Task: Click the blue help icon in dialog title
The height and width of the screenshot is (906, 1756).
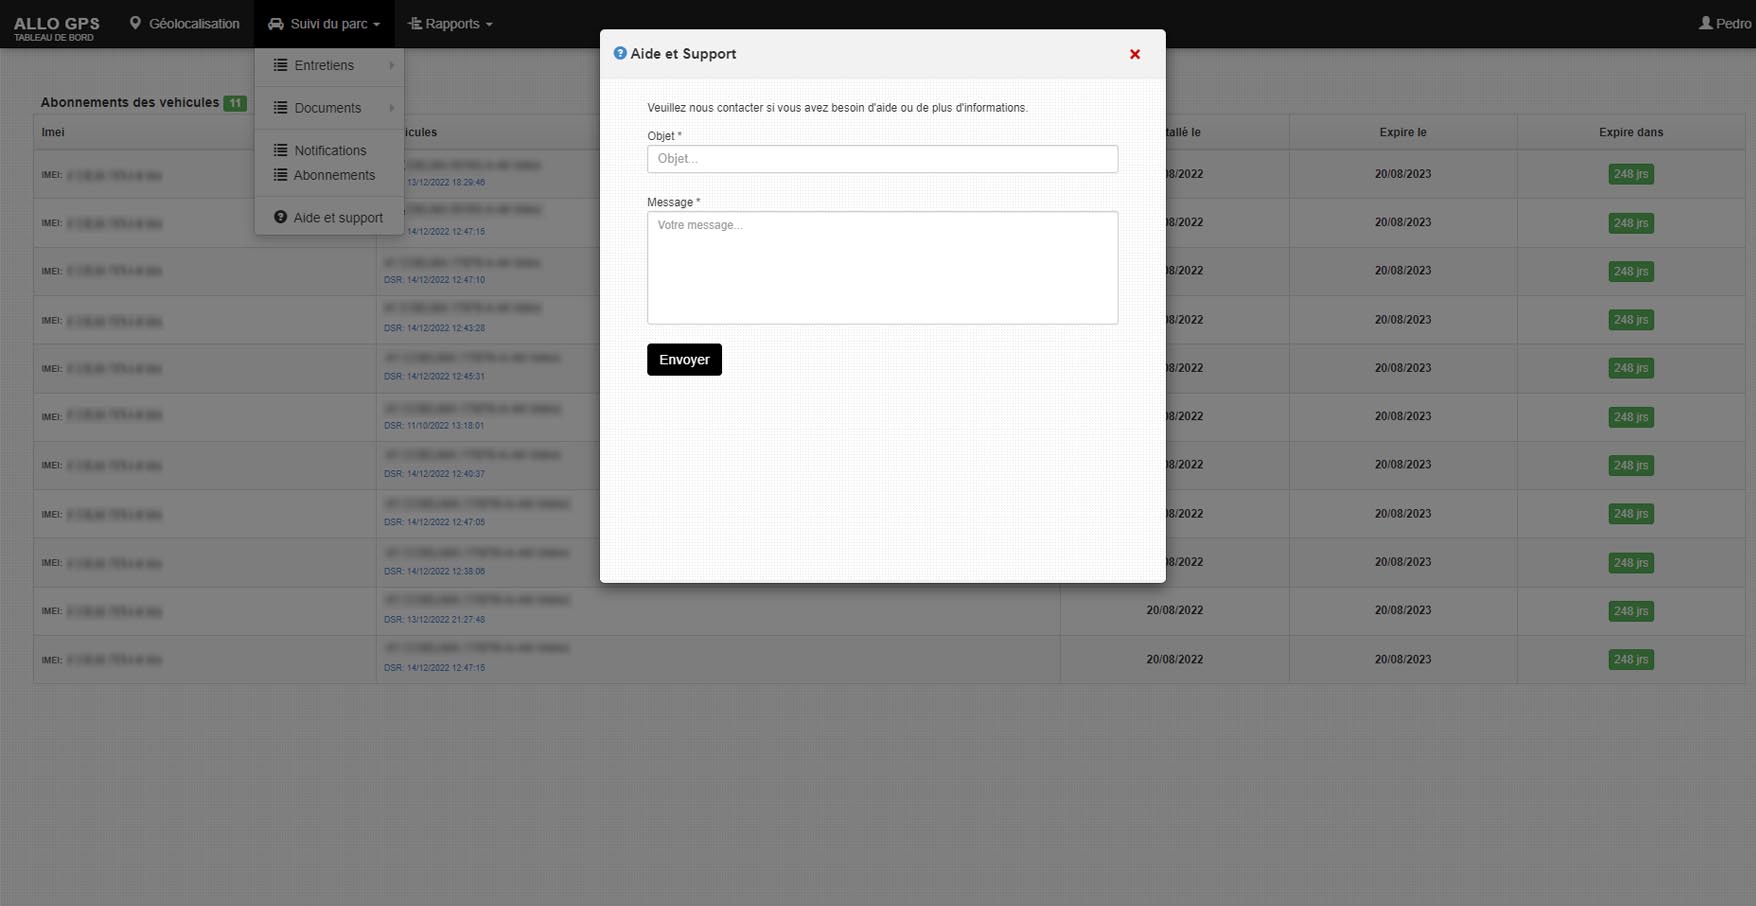Action: click(620, 54)
